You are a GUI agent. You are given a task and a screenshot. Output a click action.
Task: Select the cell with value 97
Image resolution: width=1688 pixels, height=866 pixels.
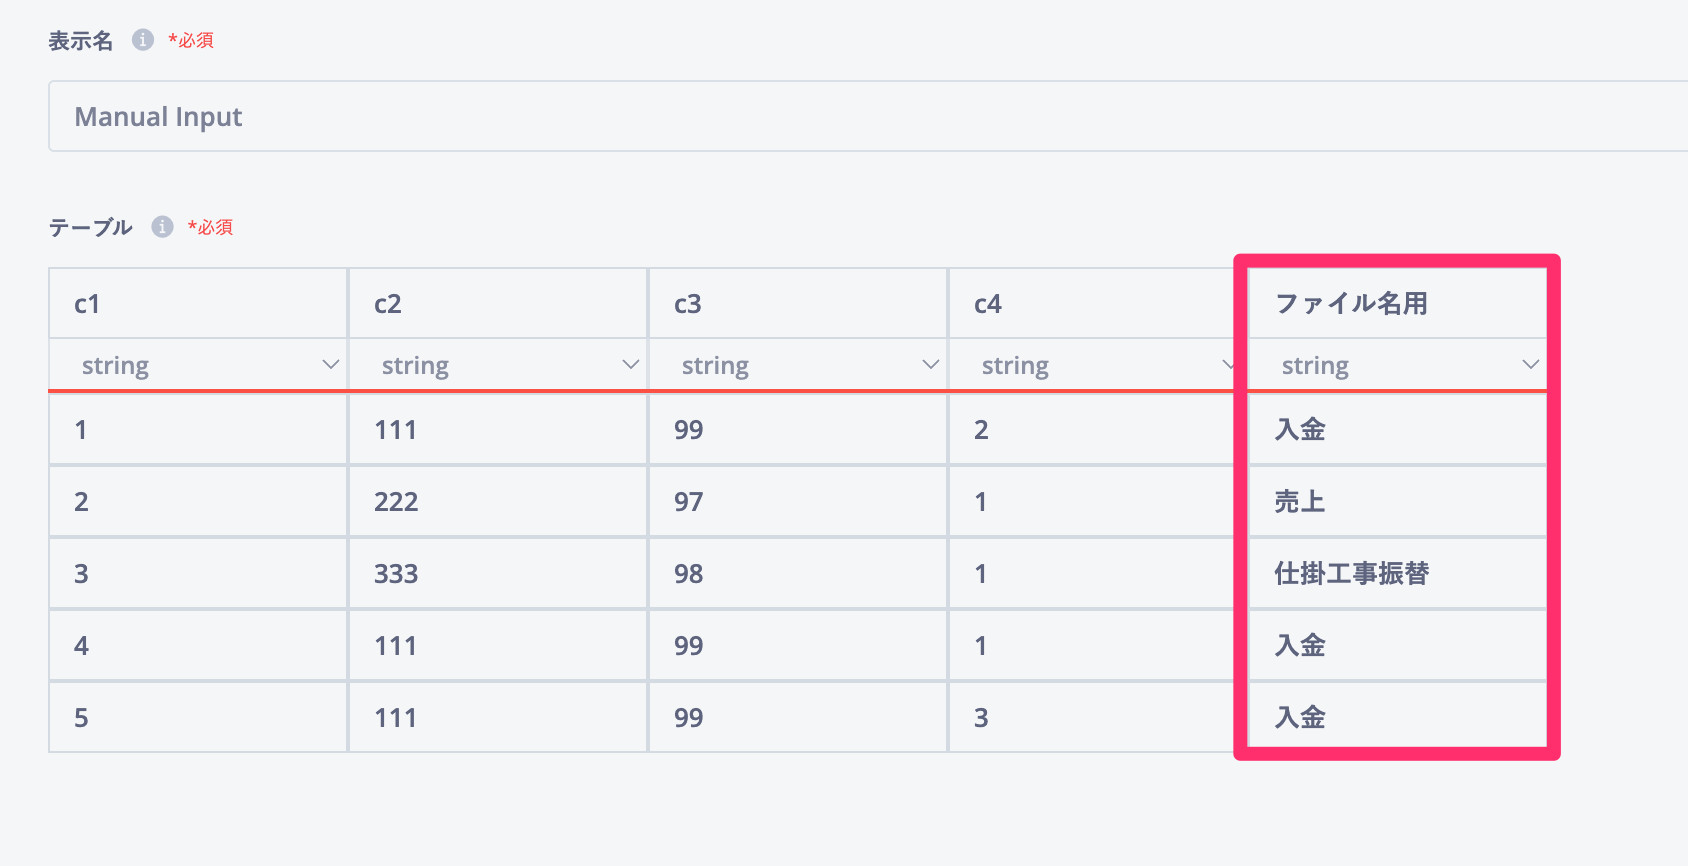pos(798,502)
